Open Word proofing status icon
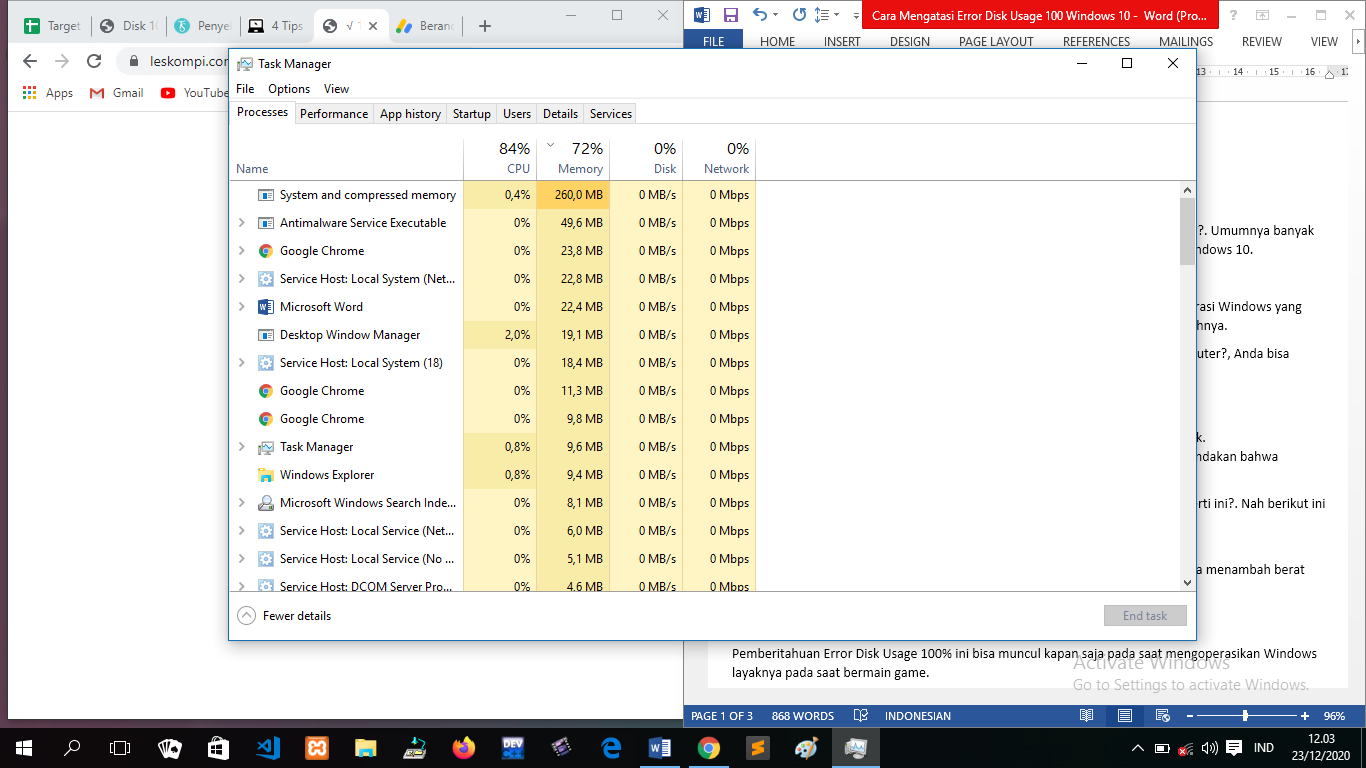Screen dimensions: 1366x768 pos(860,716)
